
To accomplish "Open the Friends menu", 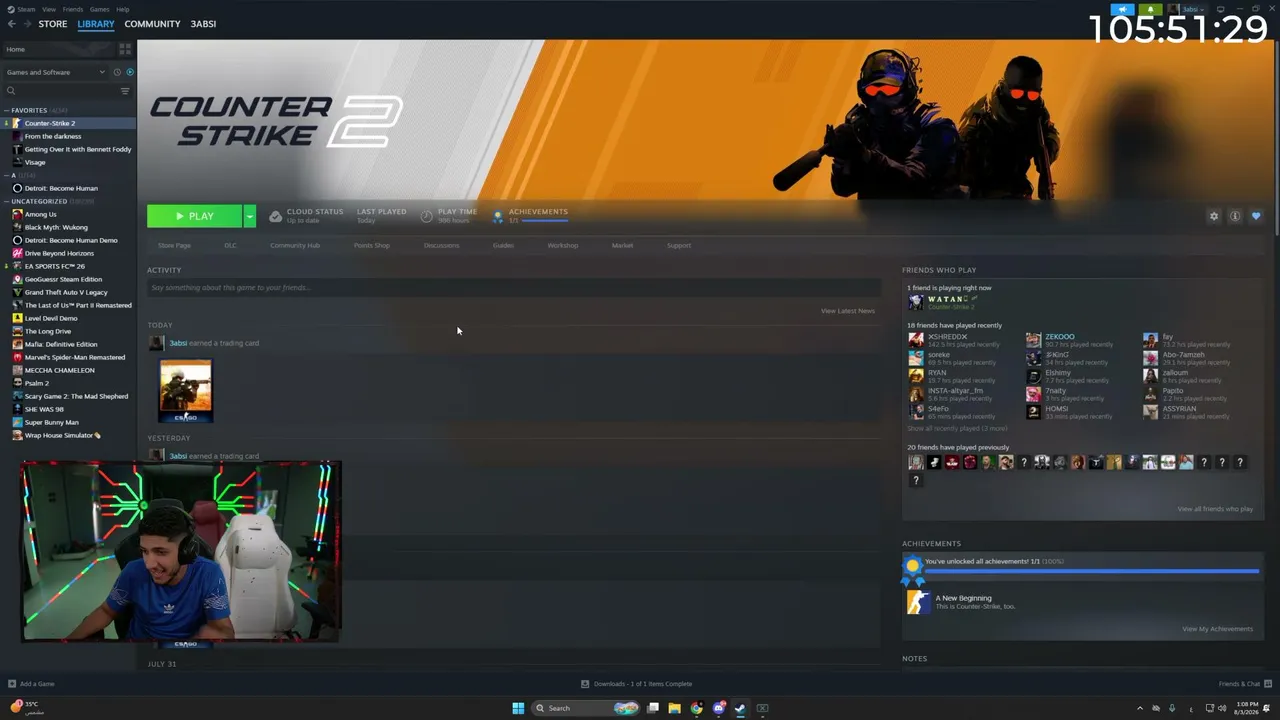I will click(x=73, y=9).
